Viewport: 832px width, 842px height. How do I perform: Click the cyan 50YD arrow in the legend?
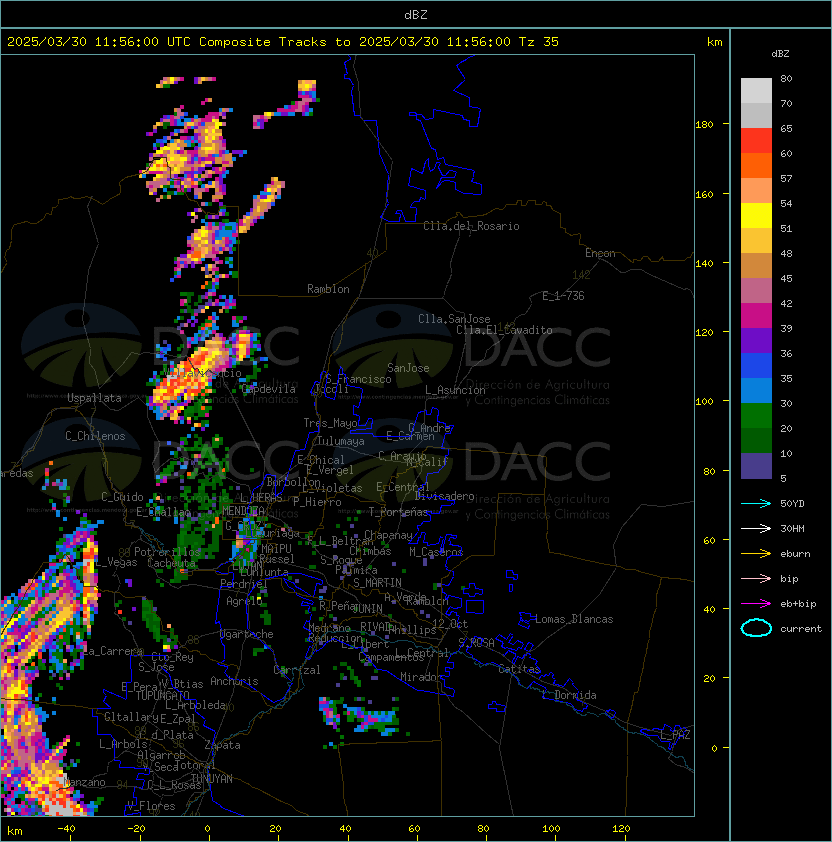pos(756,504)
